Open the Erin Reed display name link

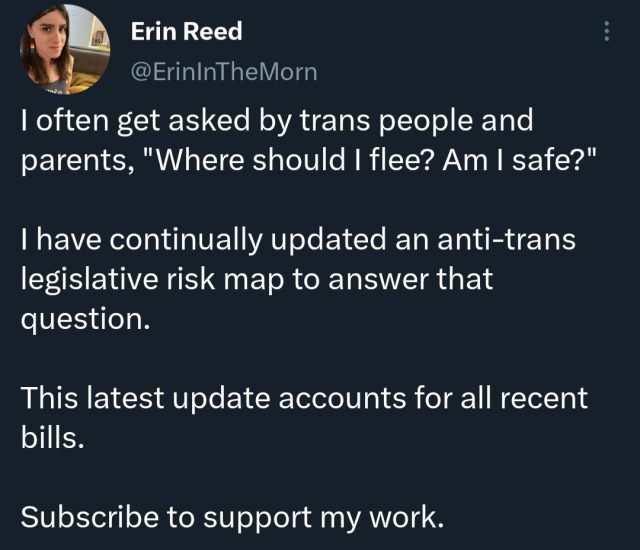coord(186,32)
